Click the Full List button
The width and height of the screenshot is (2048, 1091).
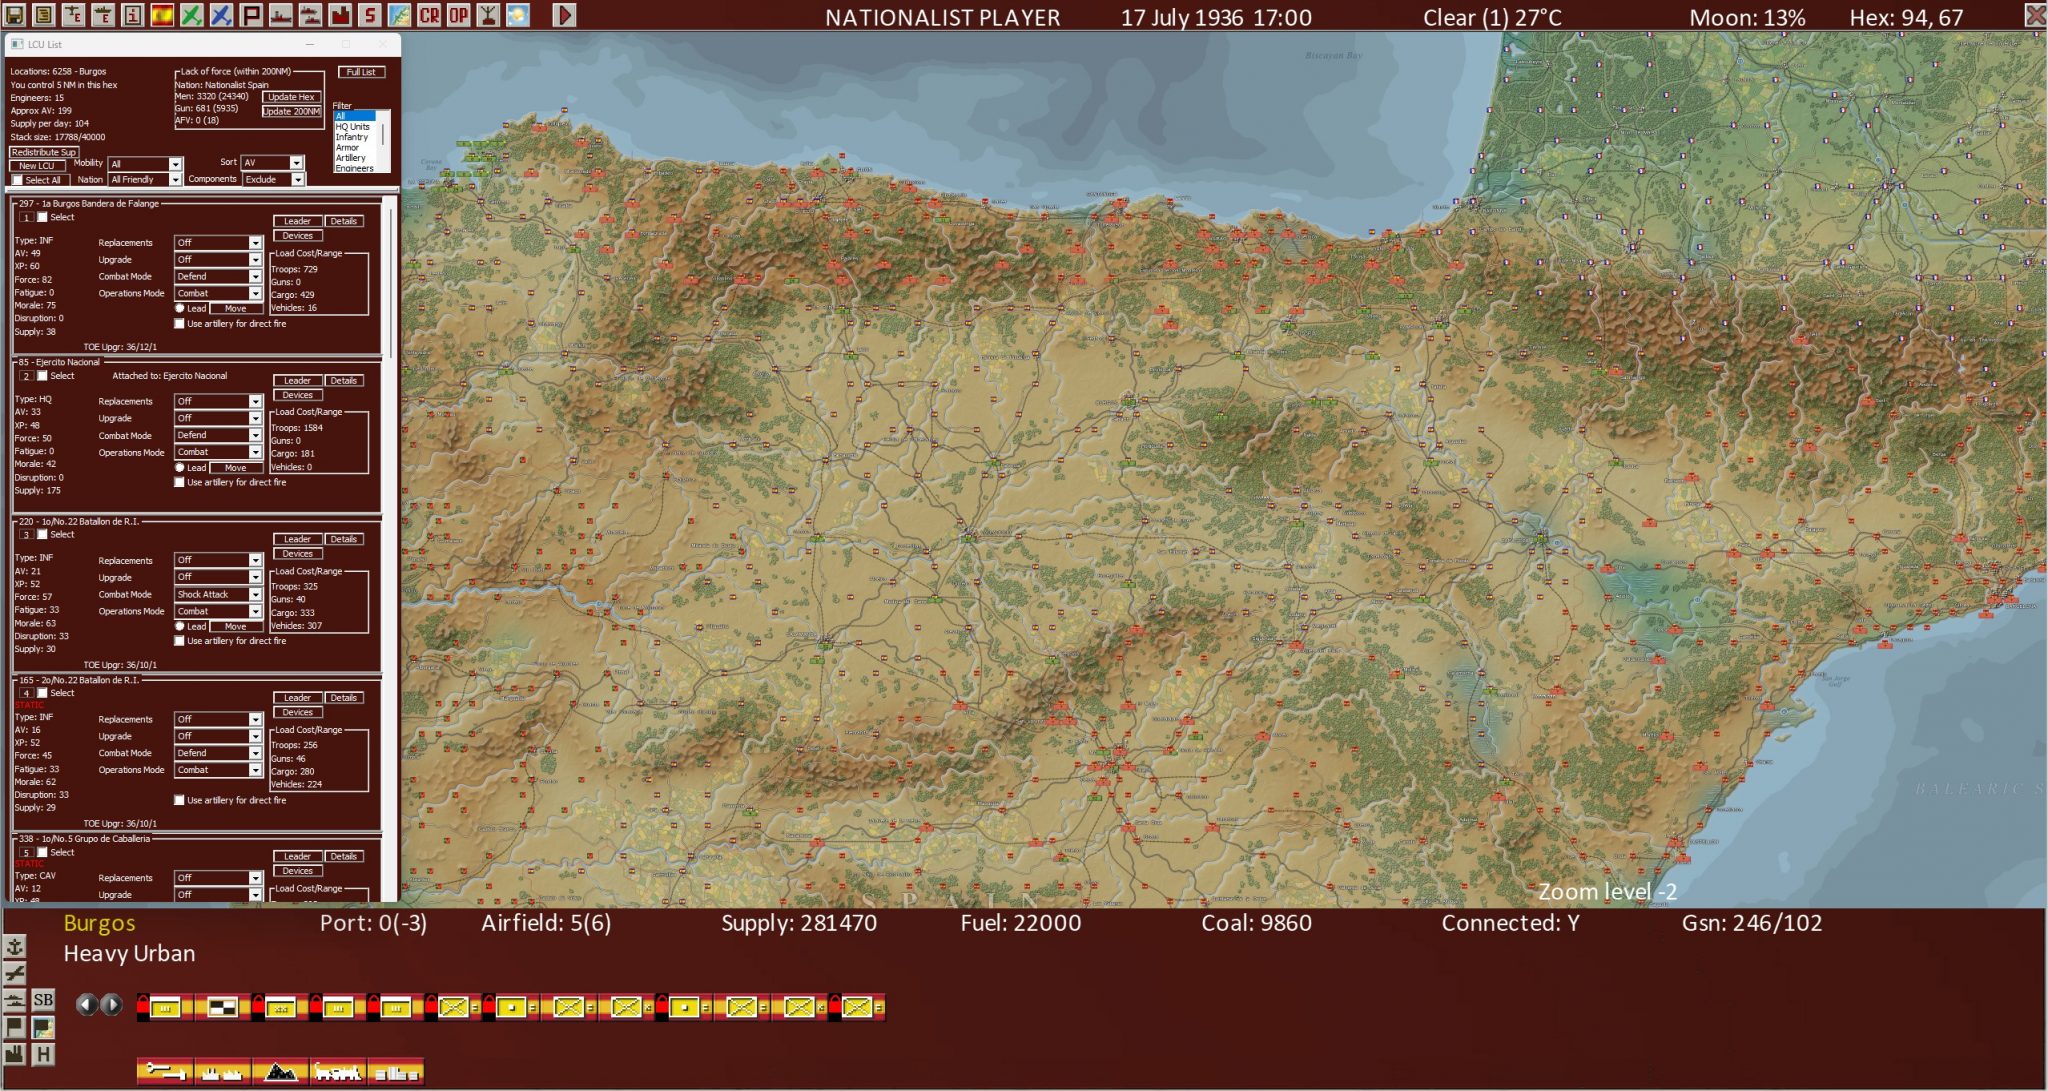[361, 72]
